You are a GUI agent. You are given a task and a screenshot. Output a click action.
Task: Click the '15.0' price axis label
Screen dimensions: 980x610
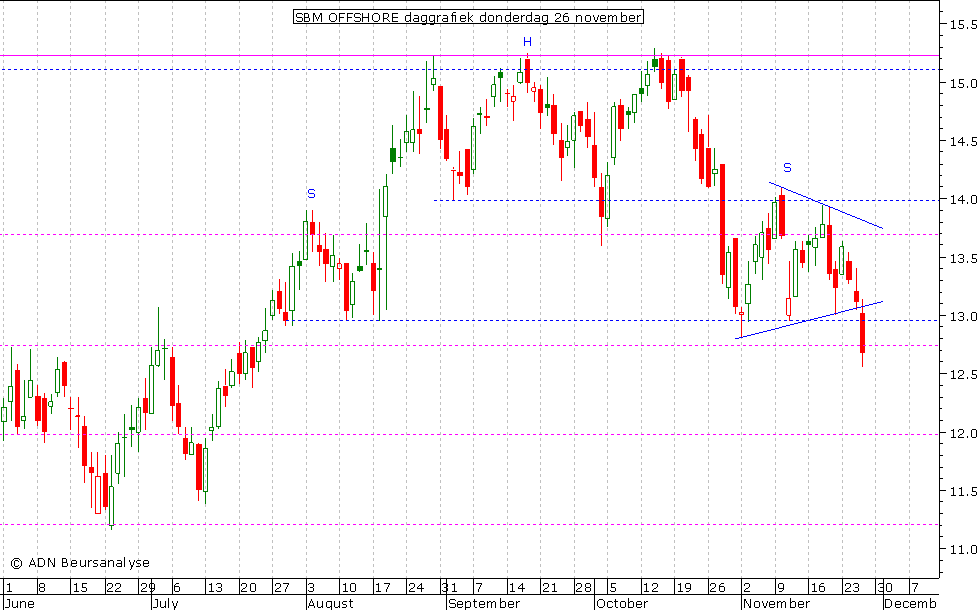coord(963,83)
